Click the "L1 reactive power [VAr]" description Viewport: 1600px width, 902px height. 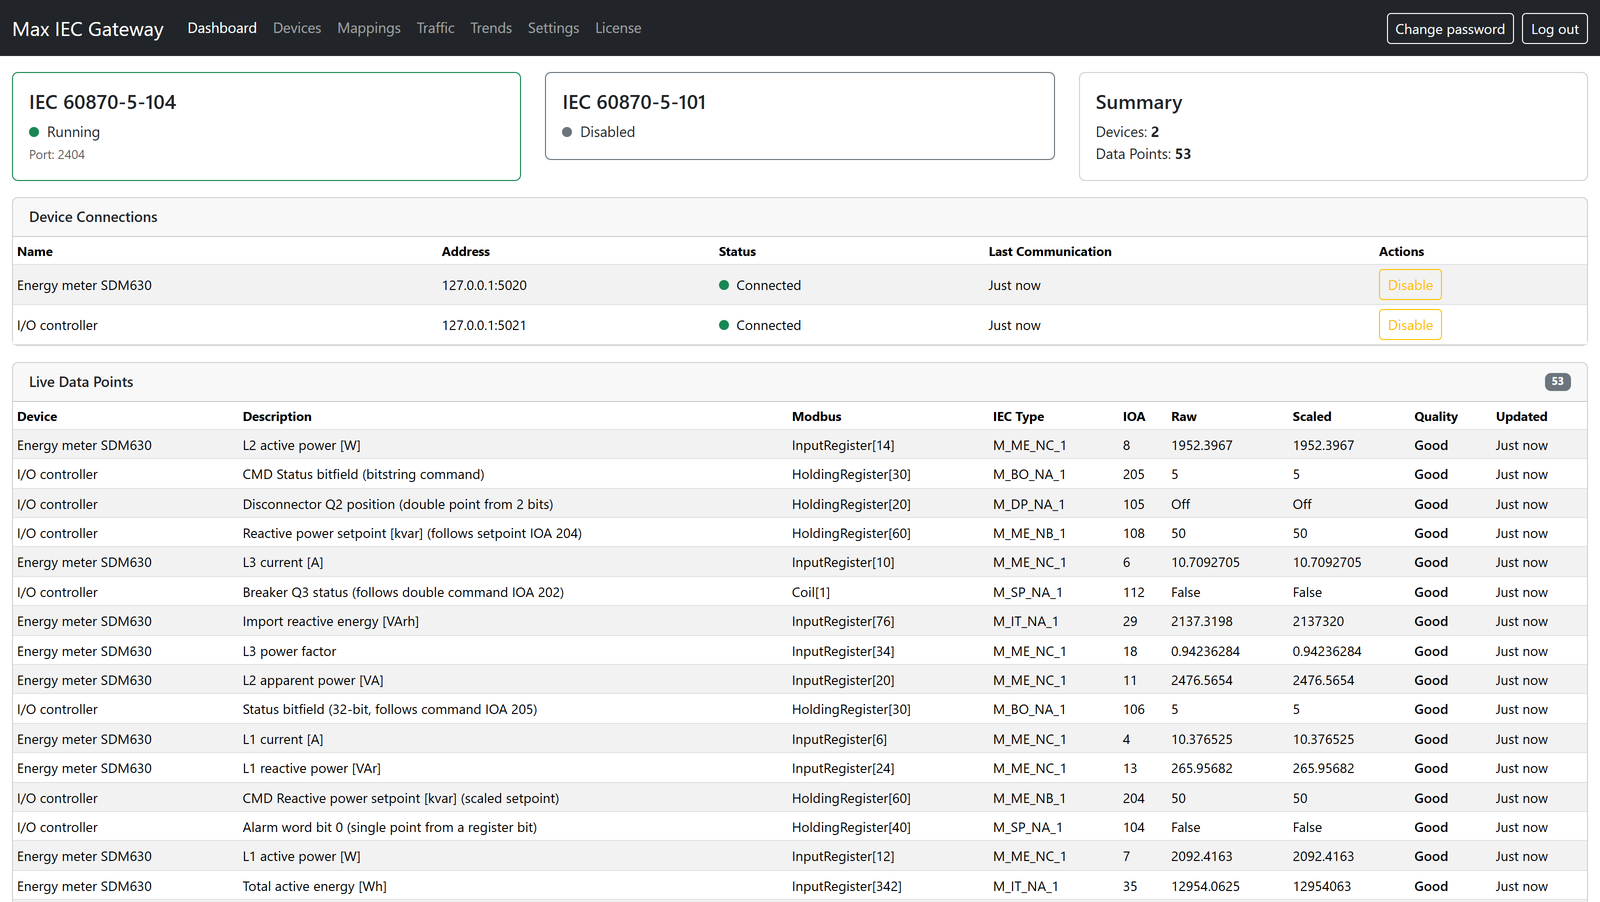(312, 769)
